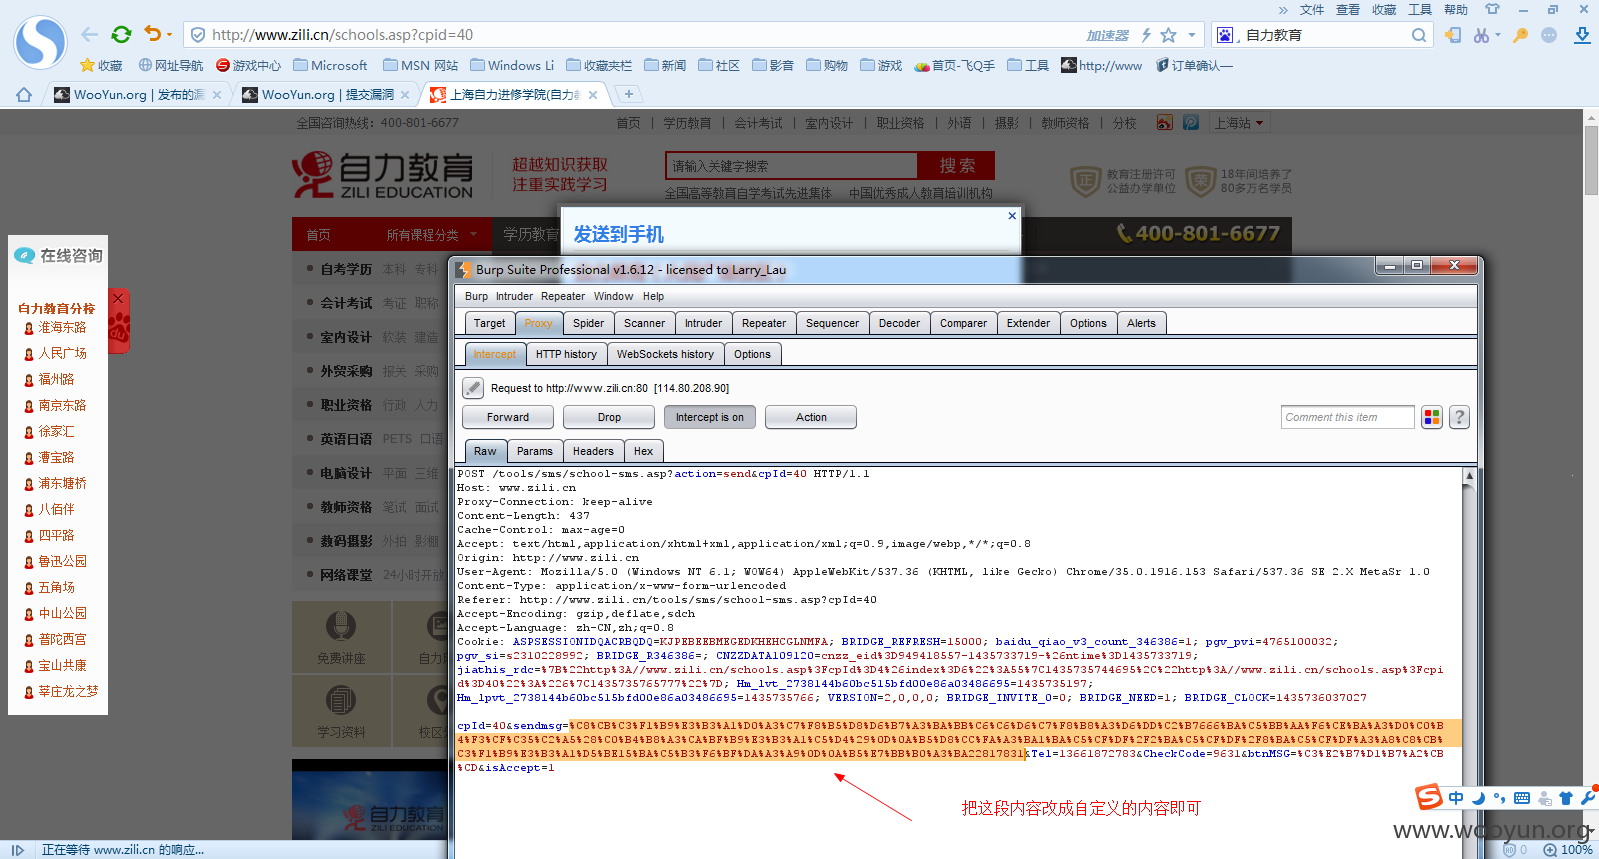1599x859 pixels.
Task: Open 游戏中心 bookmark
Action: coord(249,65)
